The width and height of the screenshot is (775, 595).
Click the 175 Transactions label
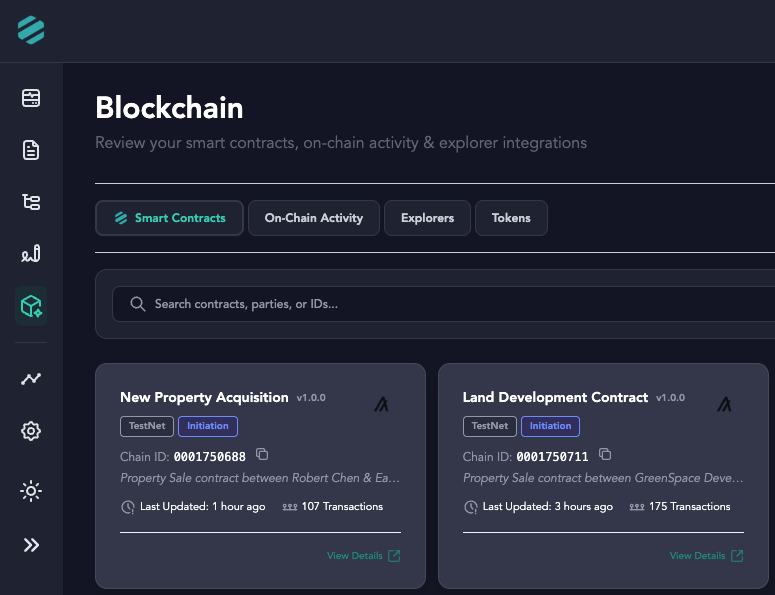(x=689, y=507)
